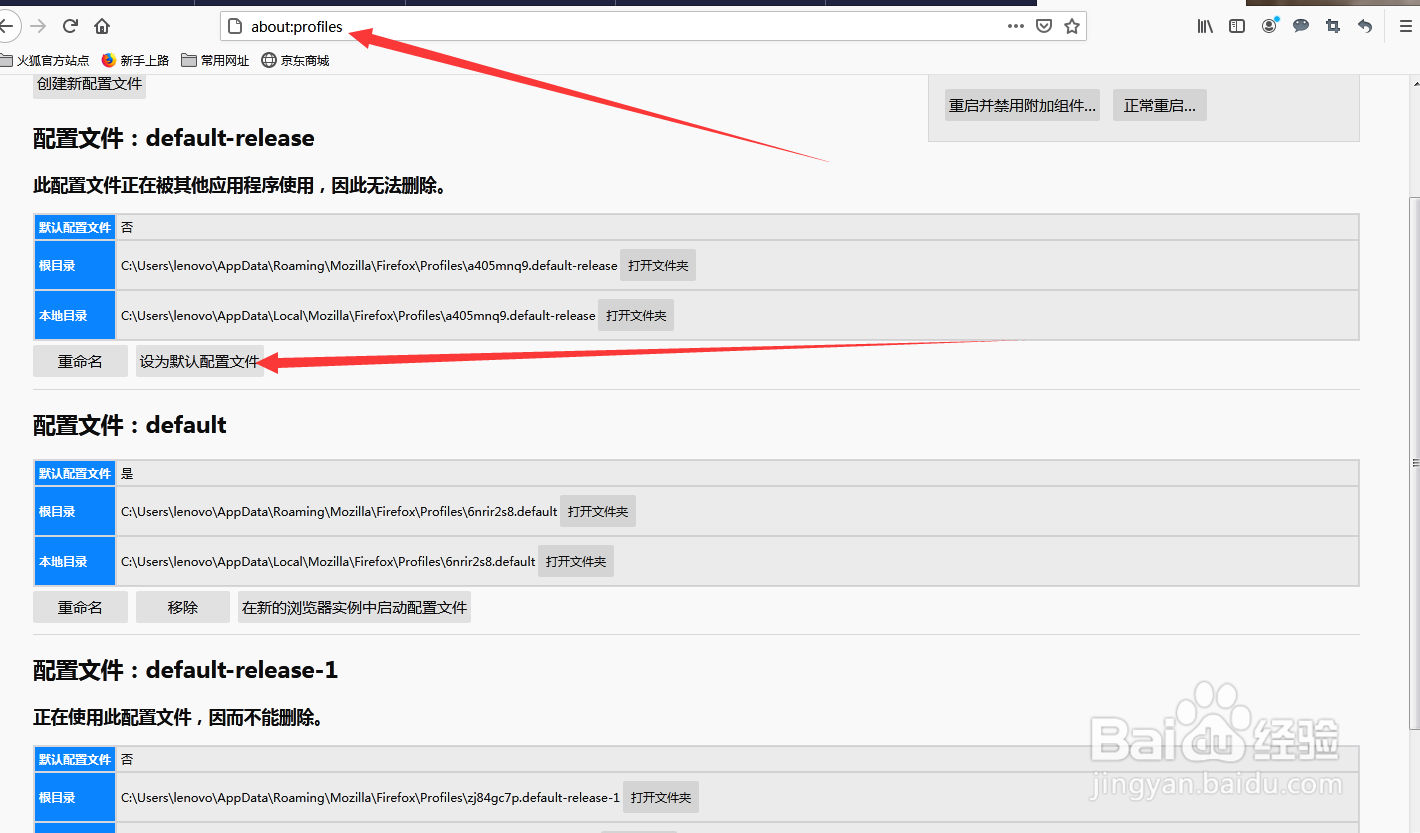Rename the default profile
The width and height of the screenshot is (1420, 833).
click(x=80, y=607)
